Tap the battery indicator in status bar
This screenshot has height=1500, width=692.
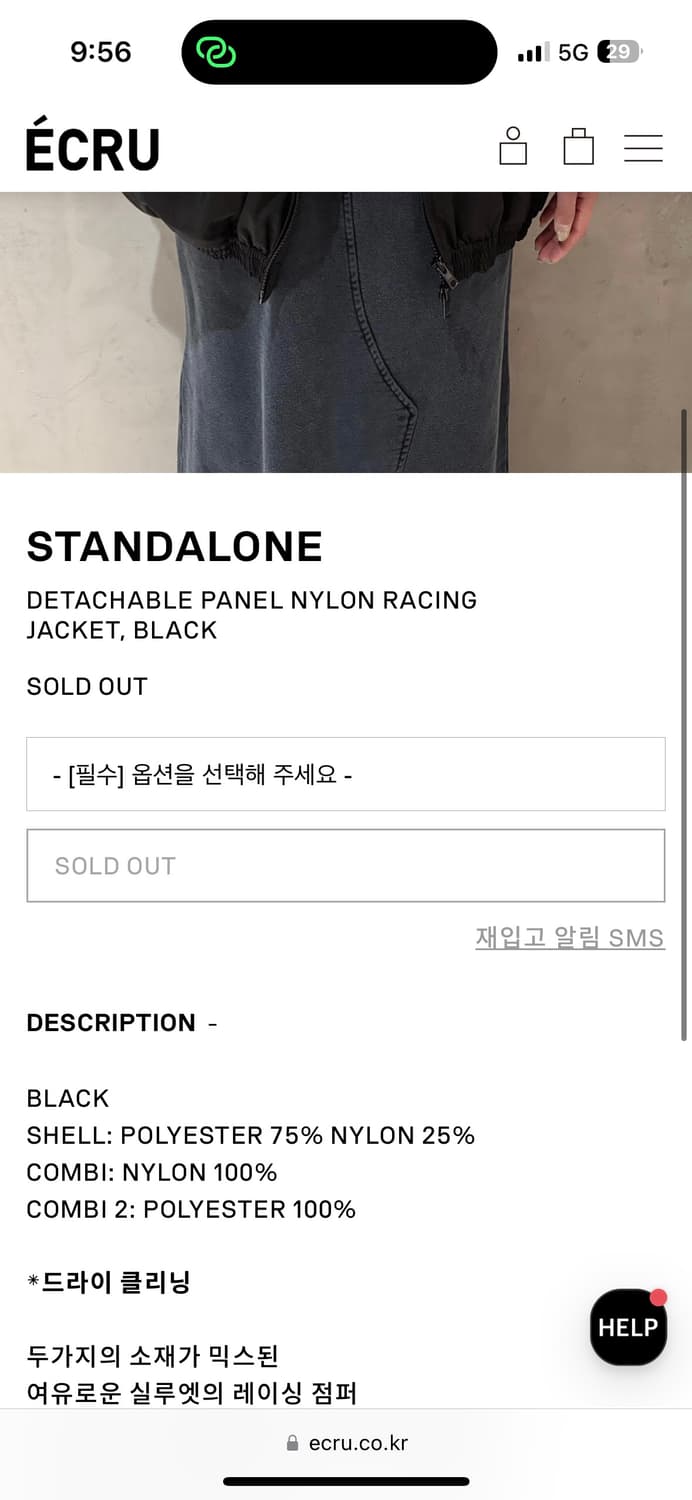click(x=619, y=52)
